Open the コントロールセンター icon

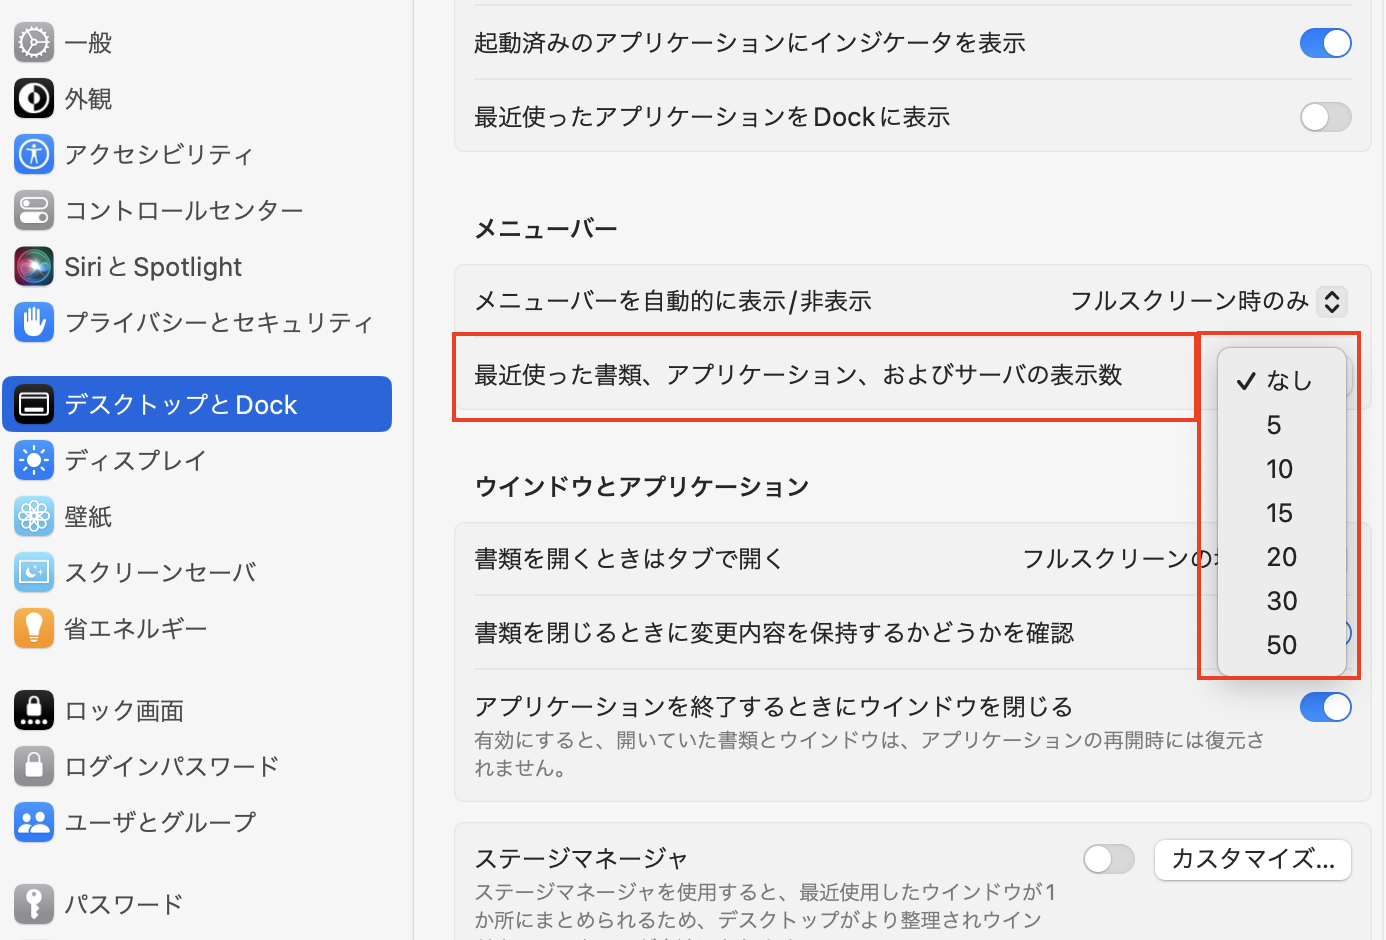(34, 210)
